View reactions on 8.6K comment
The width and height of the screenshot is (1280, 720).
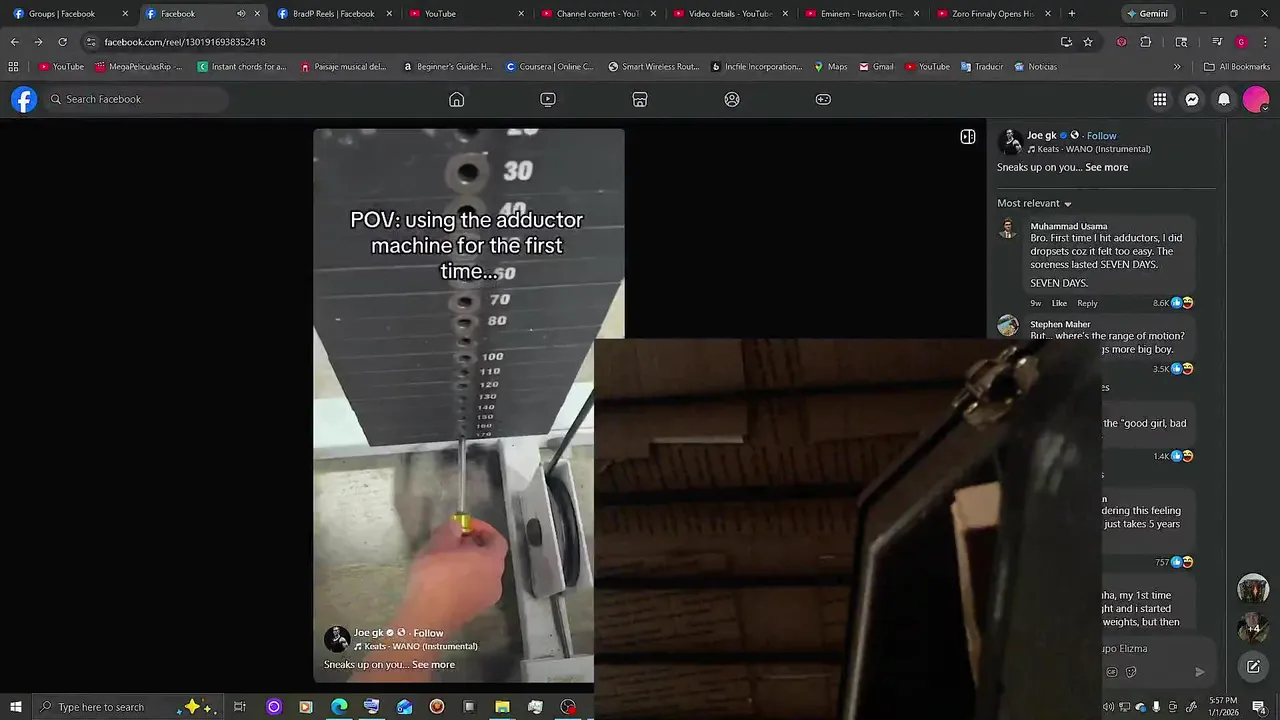pos(1173,303)
